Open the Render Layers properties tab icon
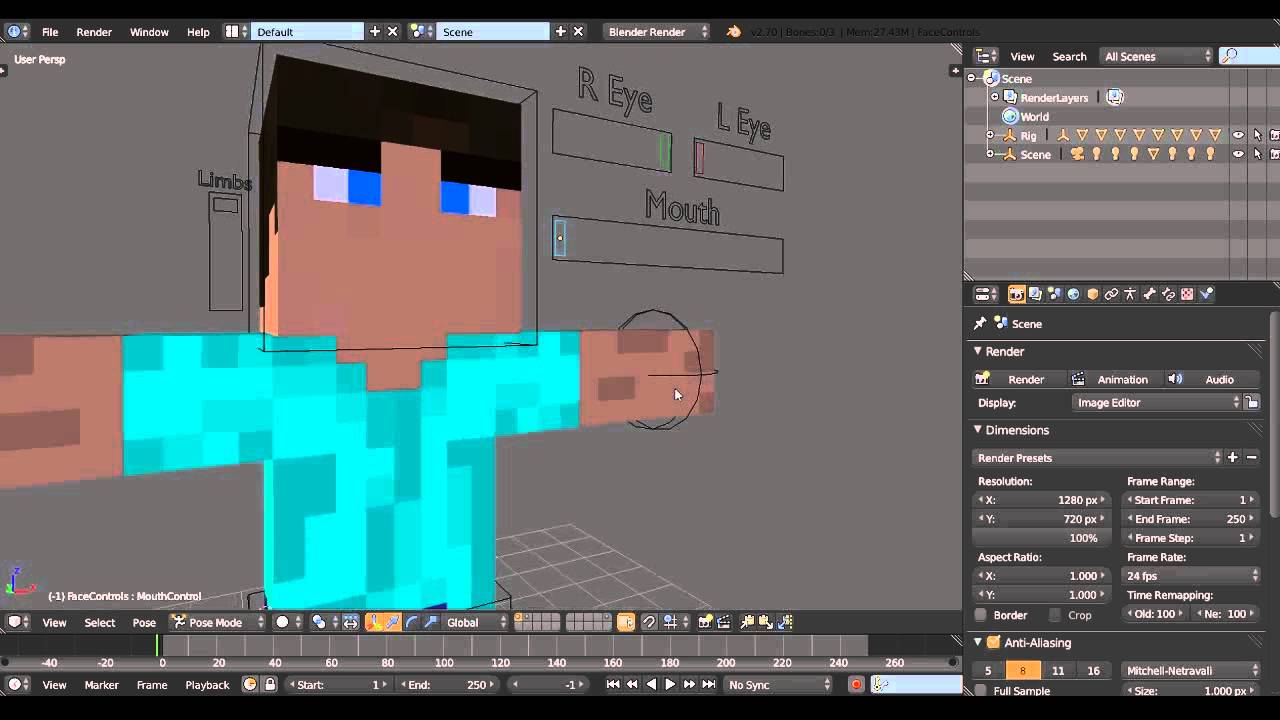Image resolution: width=1280 pixels, height=720 pixels. [x=1035, y=294]
